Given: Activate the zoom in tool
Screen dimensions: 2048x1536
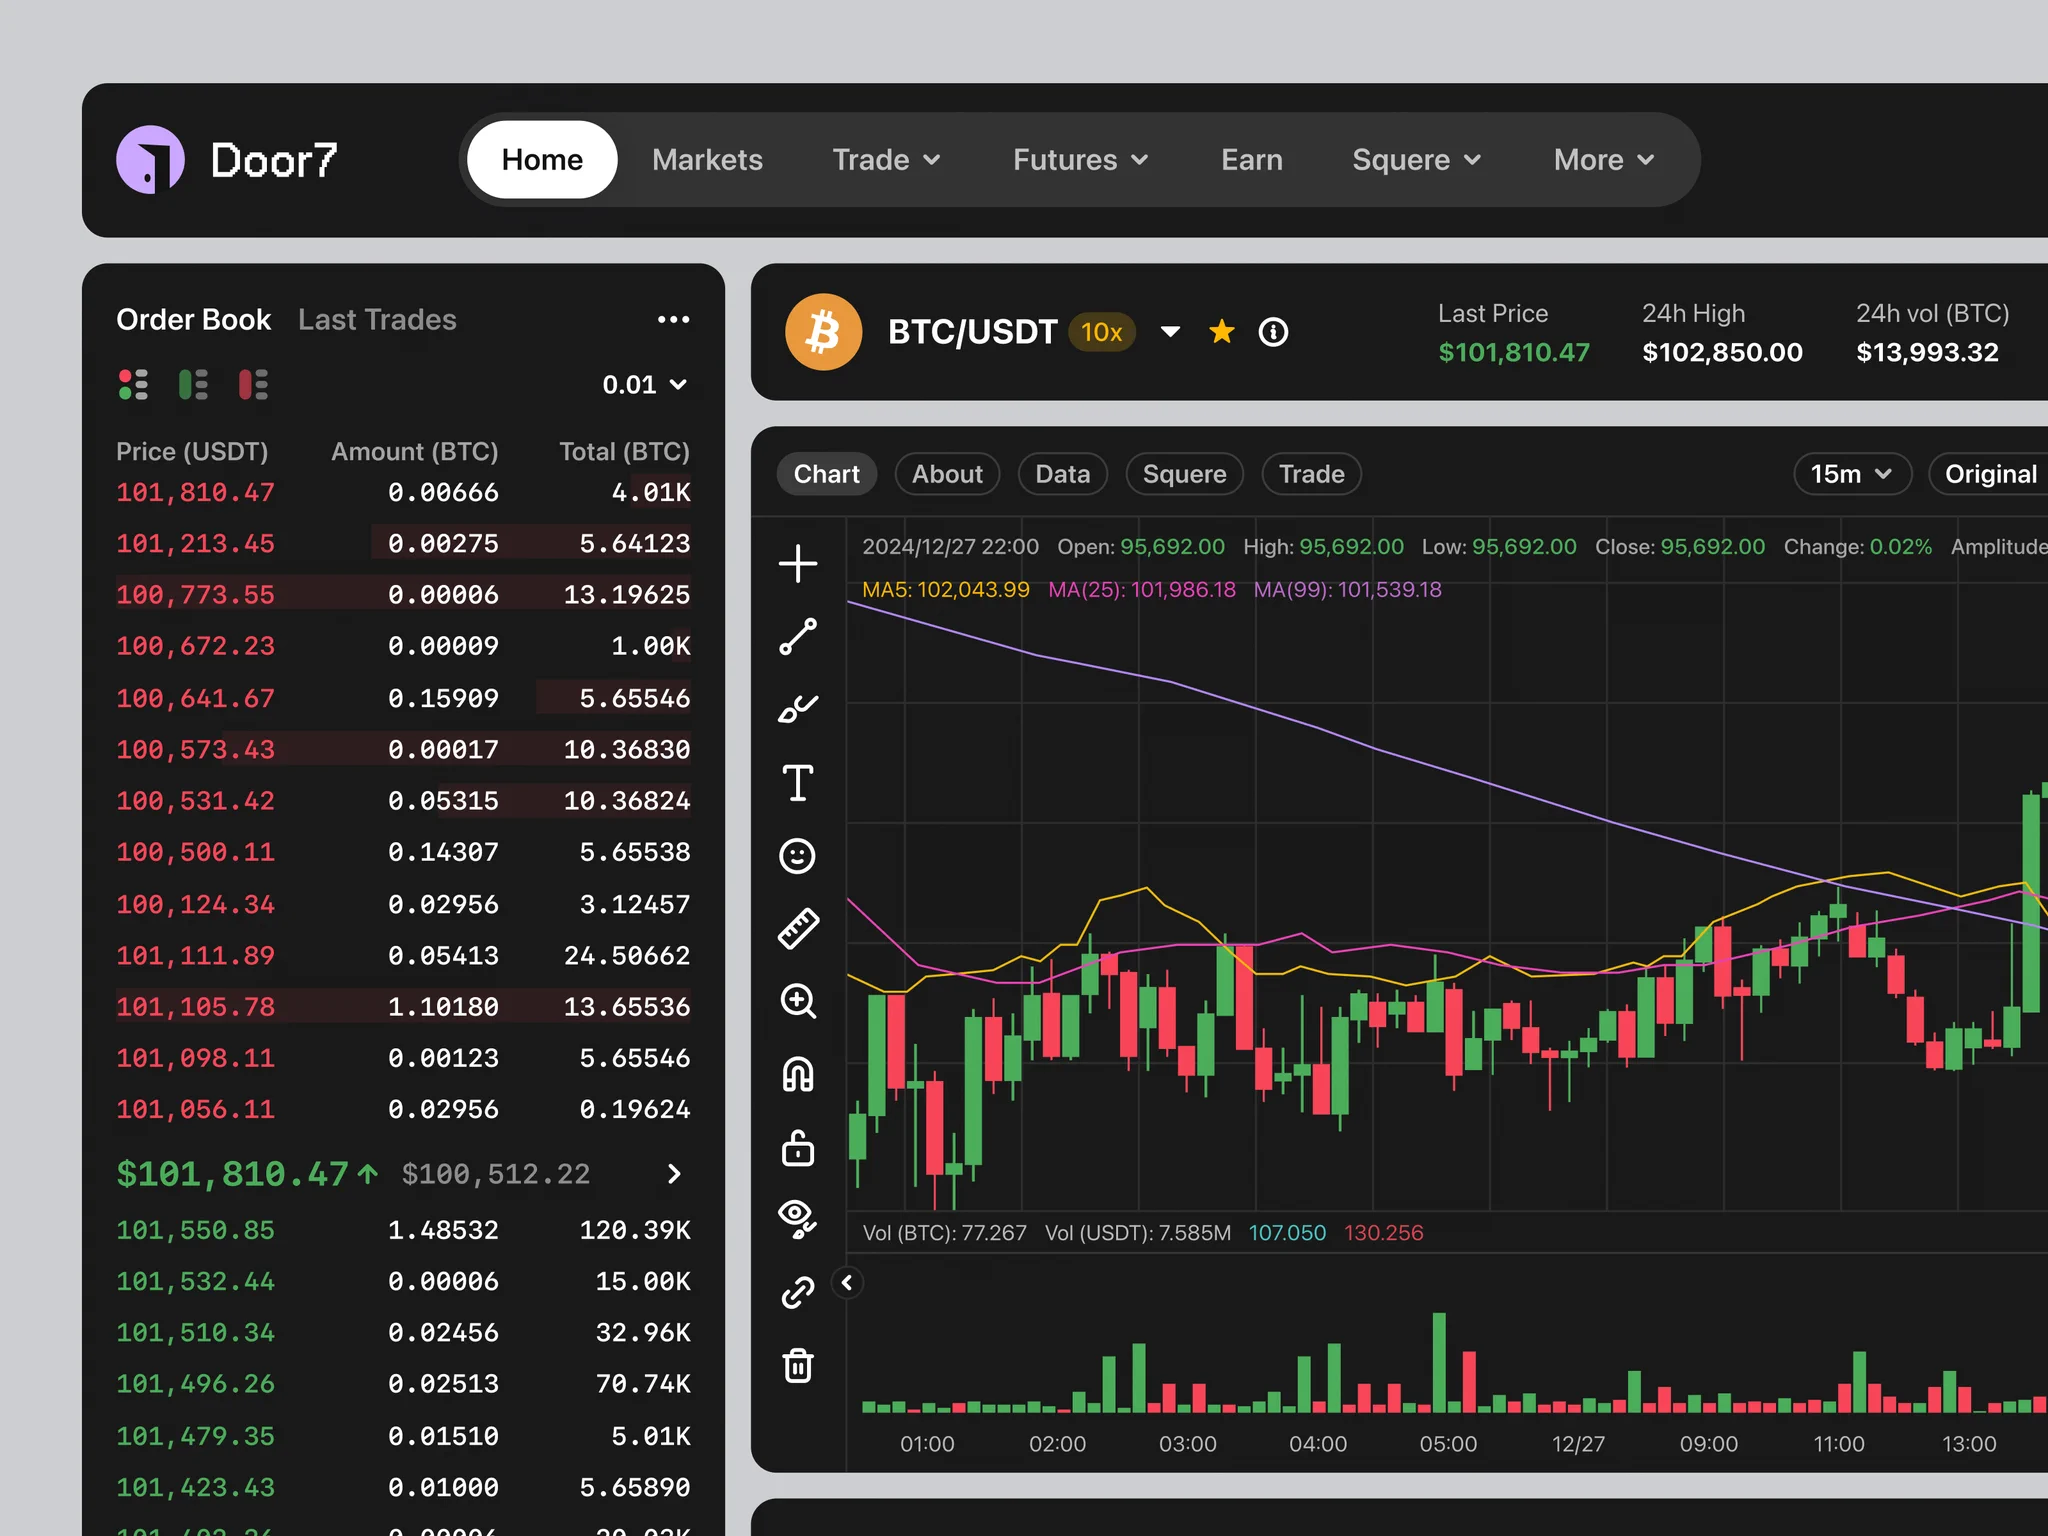Looking at the screenshot, I should 798,1001.
